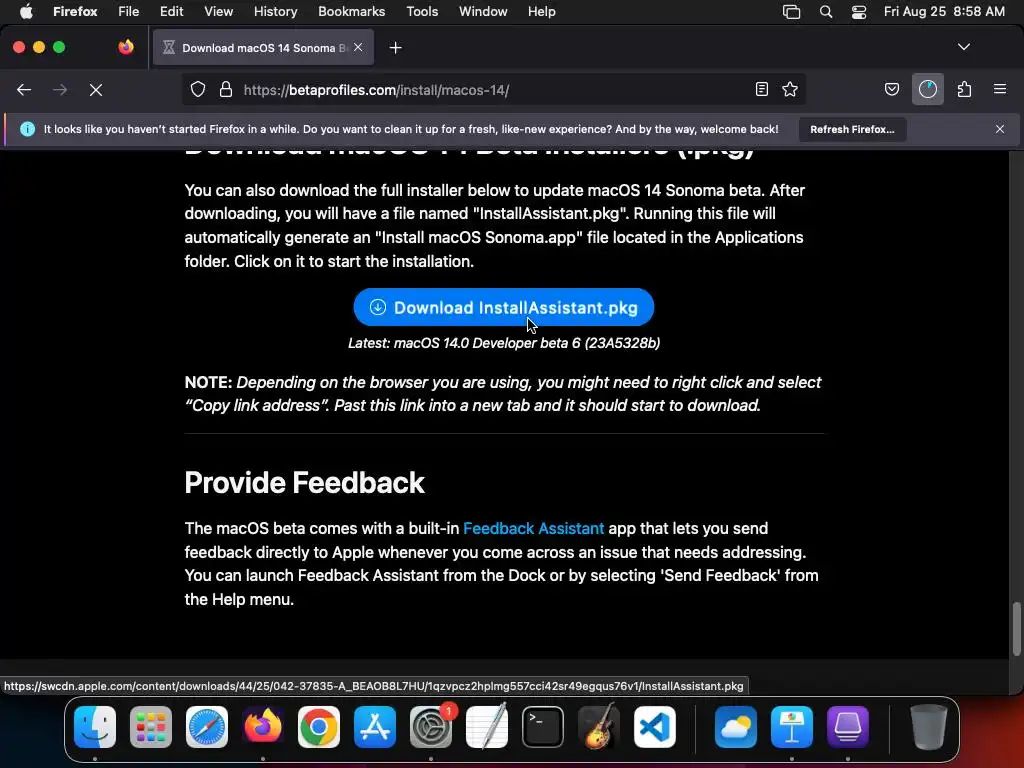The image size is (1024, 768).
Task: Click the date and time clock
Action: (x=944, y=11)
